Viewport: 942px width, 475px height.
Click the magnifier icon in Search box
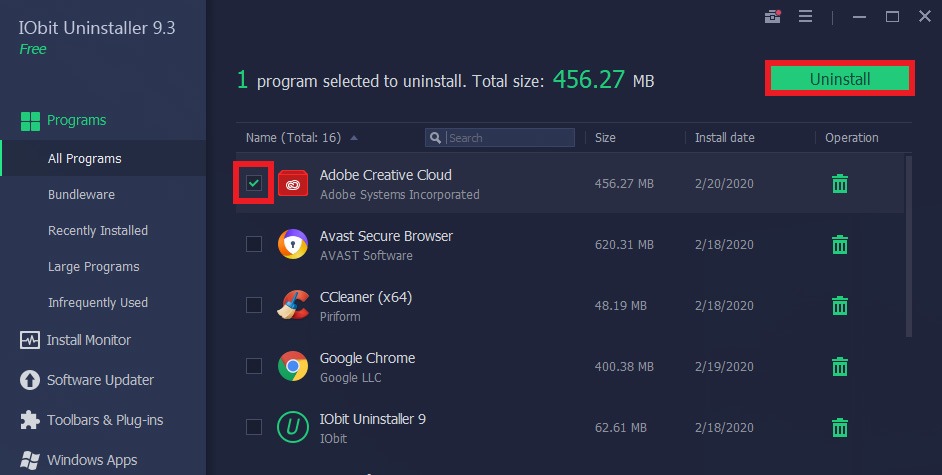pos(436,138)
